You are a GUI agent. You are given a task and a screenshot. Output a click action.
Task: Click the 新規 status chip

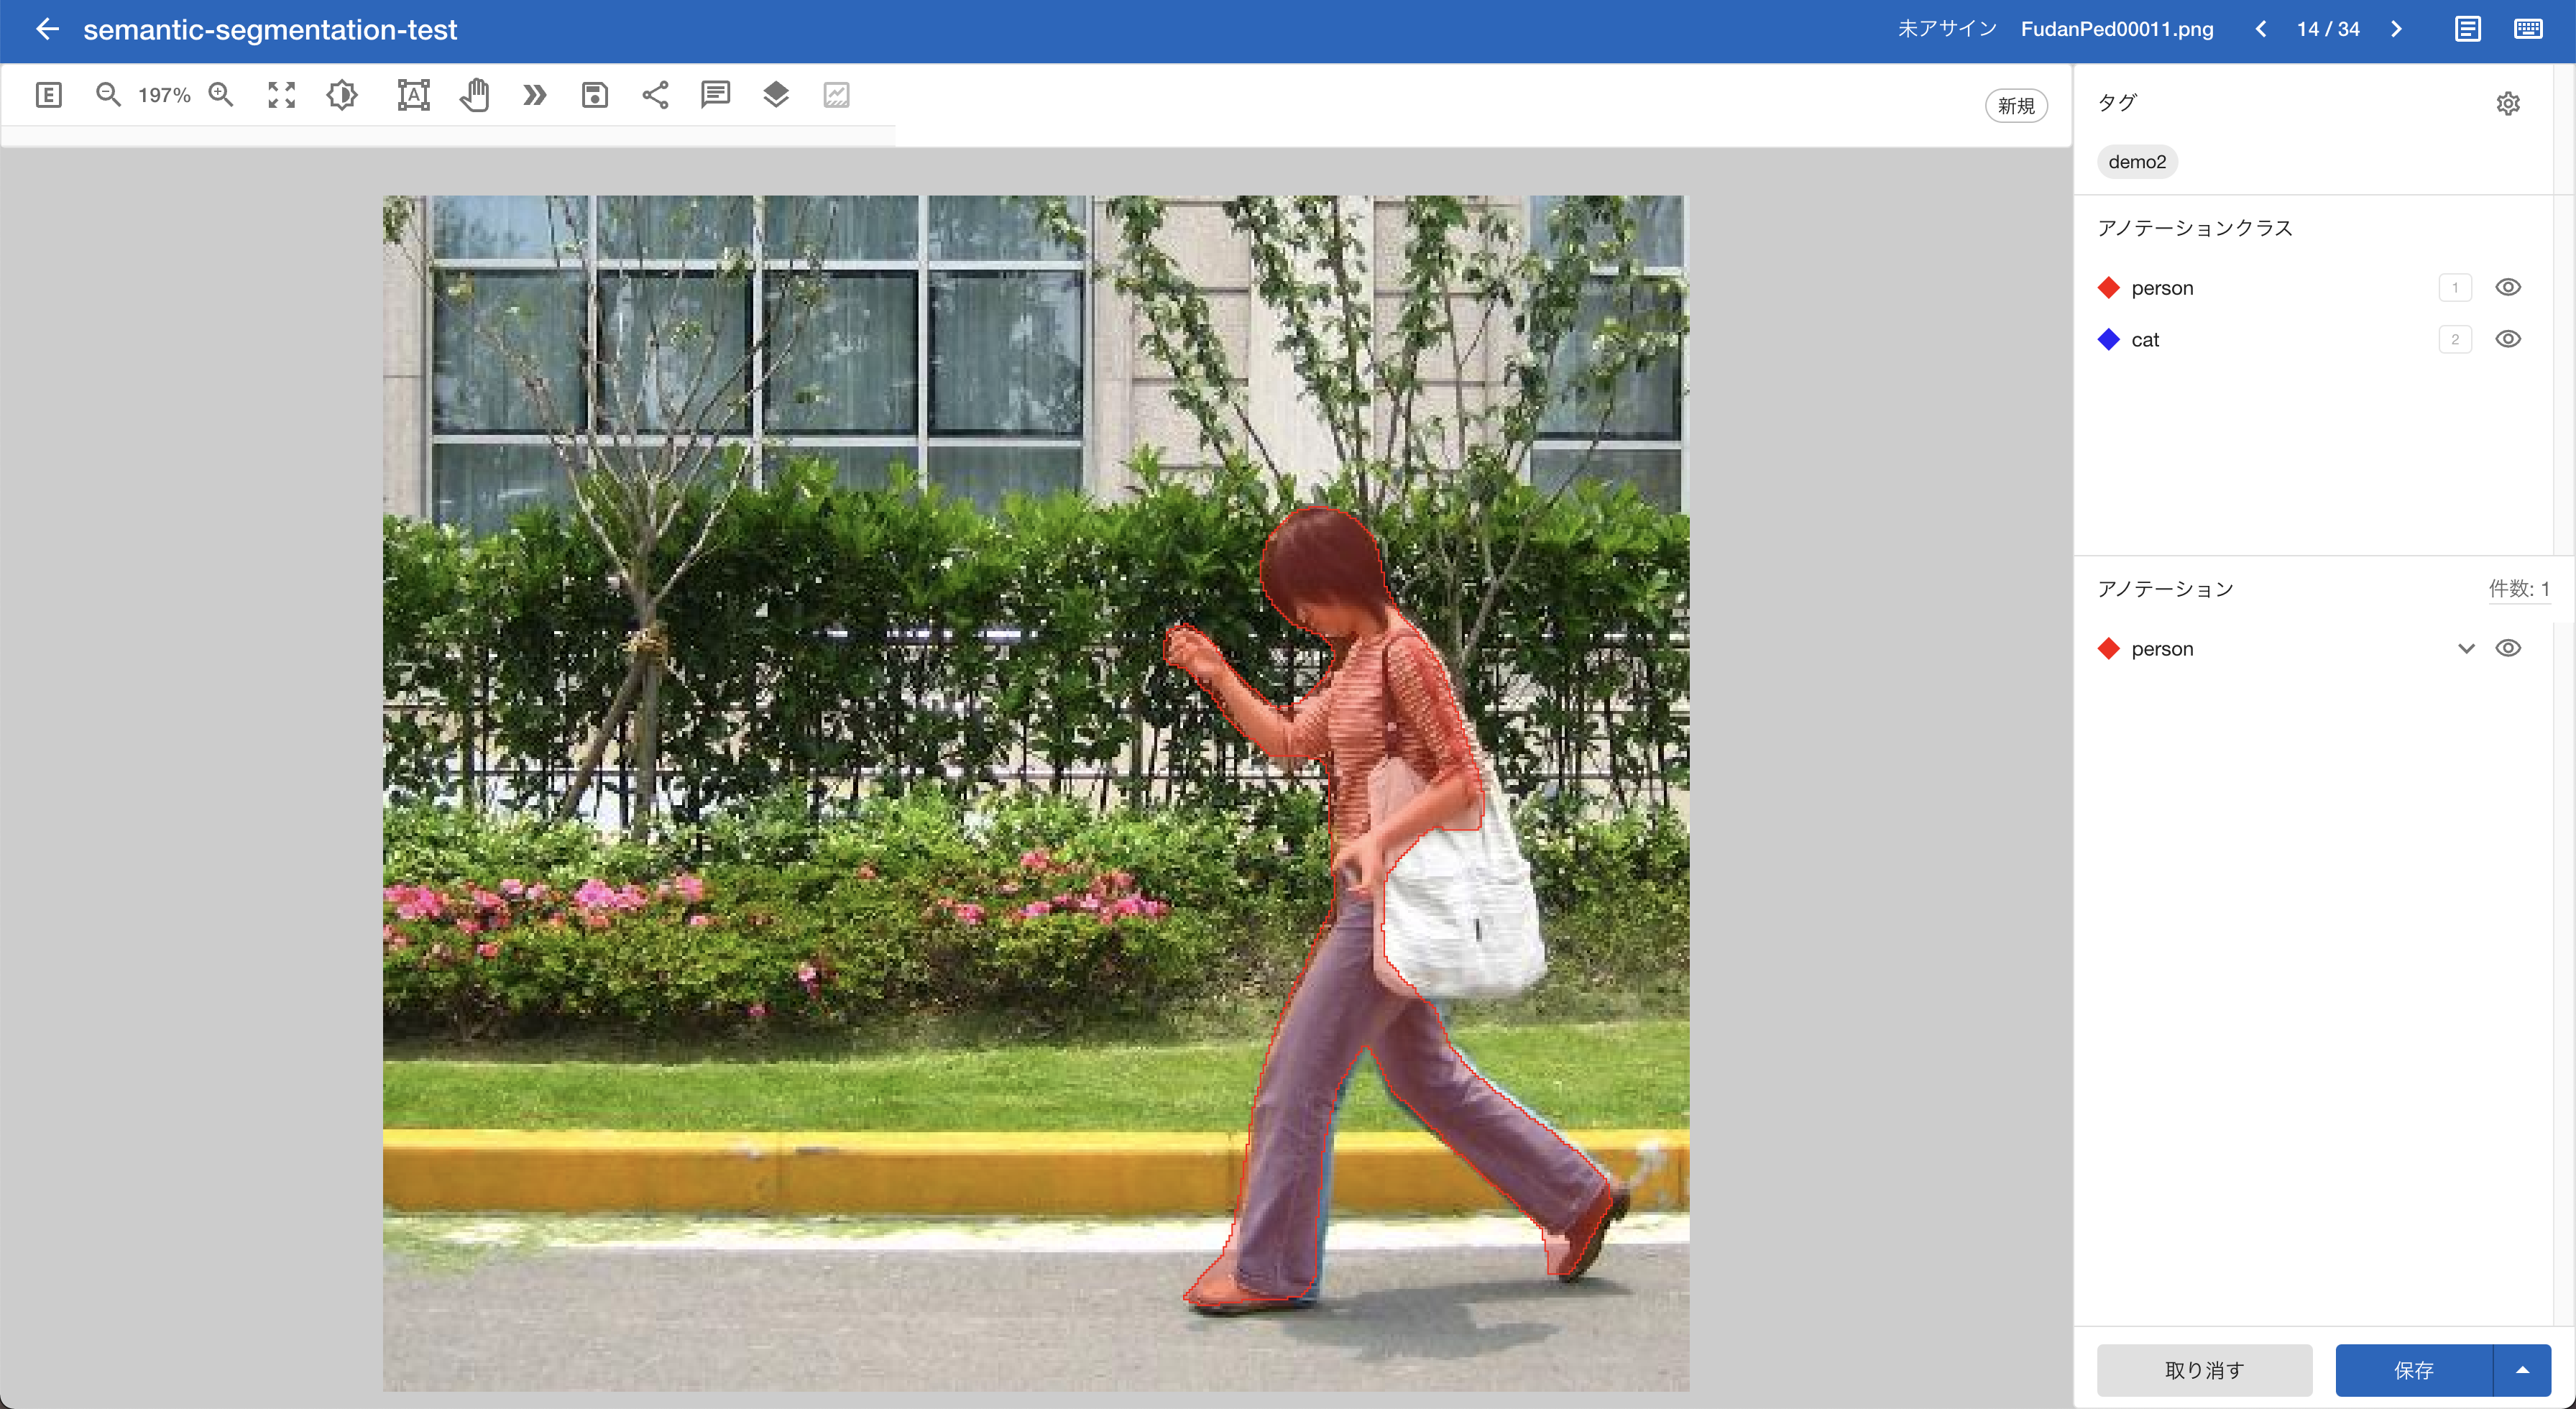pyautogui.click(x=2016, y=105)
